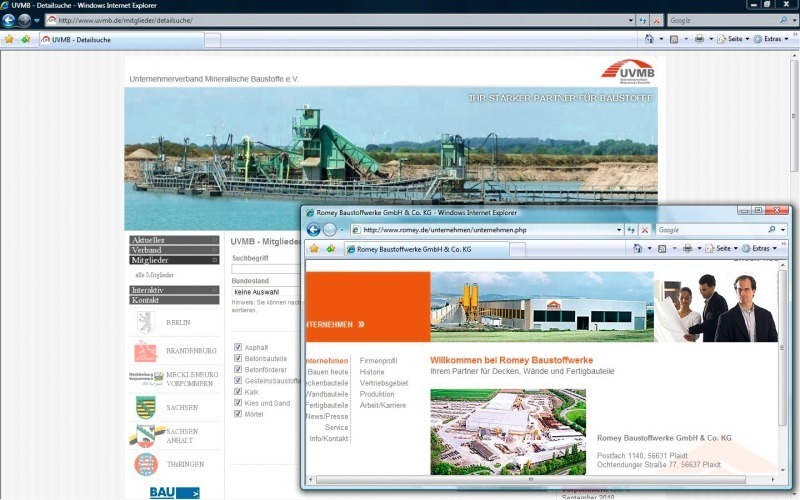Open the Arbeit/Karriere link
This screenshot has height=500, width=800.
[x=383, y=406]
